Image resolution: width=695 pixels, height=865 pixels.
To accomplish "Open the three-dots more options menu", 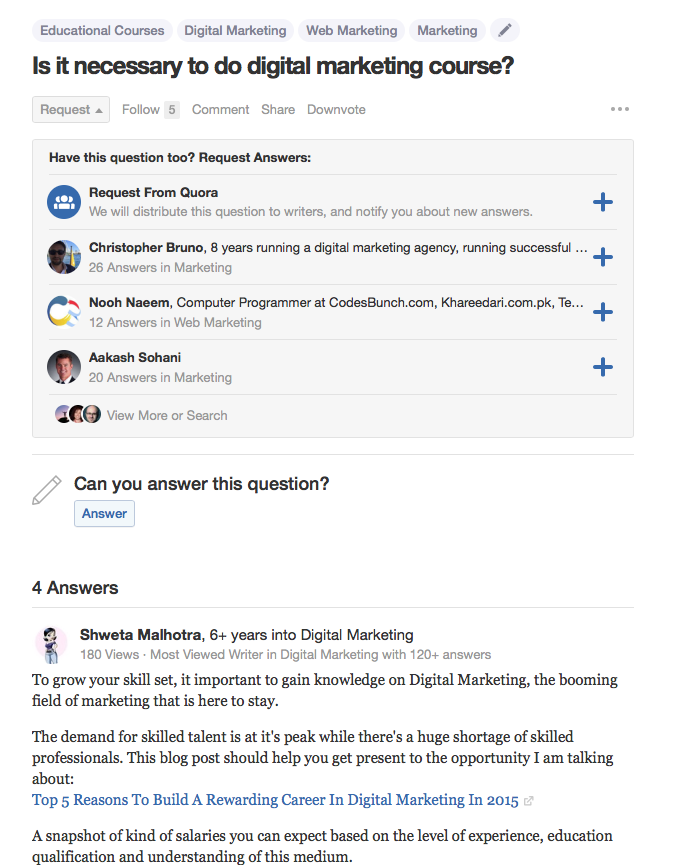I will (x=619, y=109).
